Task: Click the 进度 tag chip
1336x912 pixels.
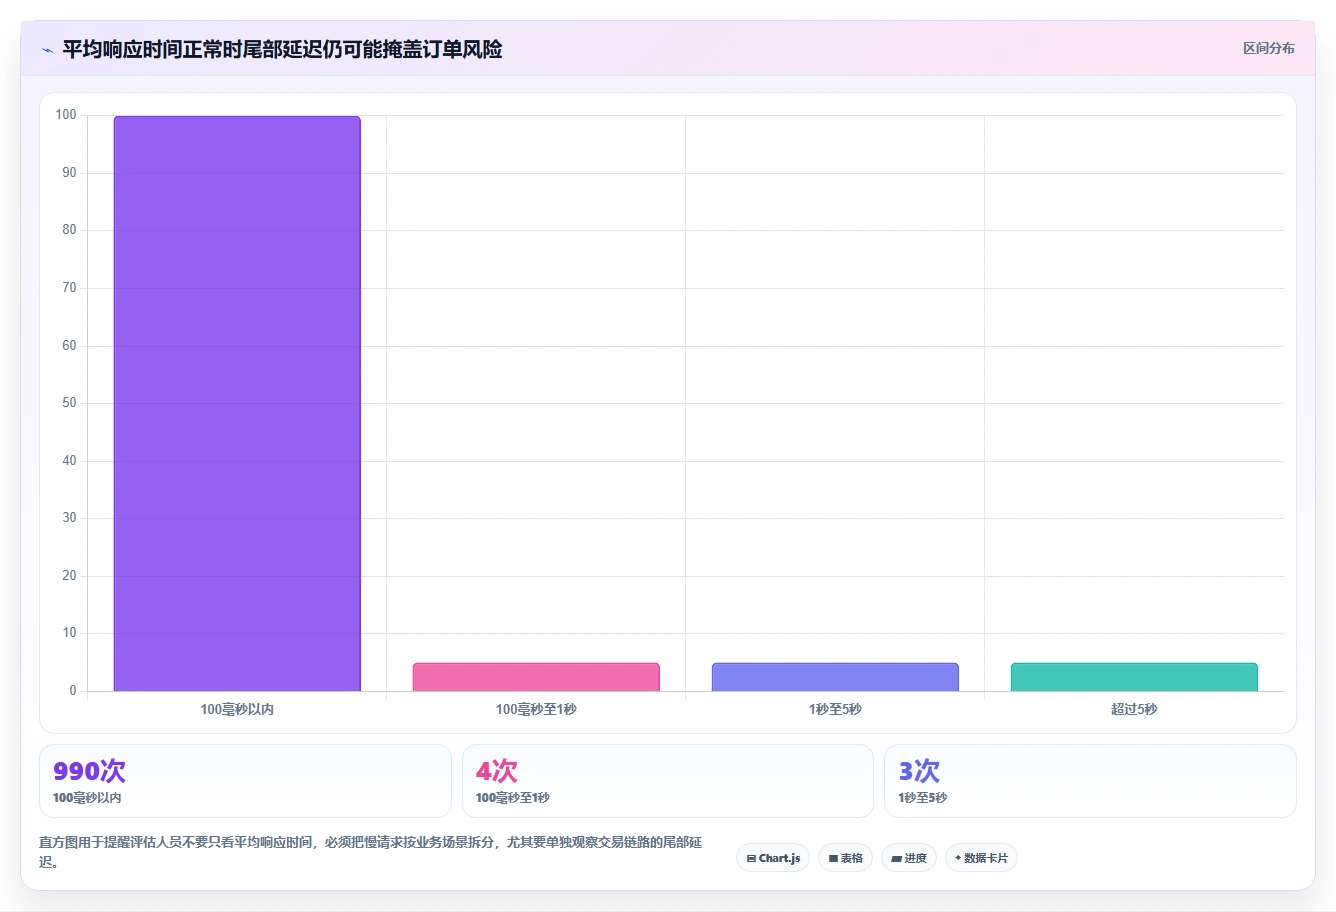Action: click(x=908, y=858)
